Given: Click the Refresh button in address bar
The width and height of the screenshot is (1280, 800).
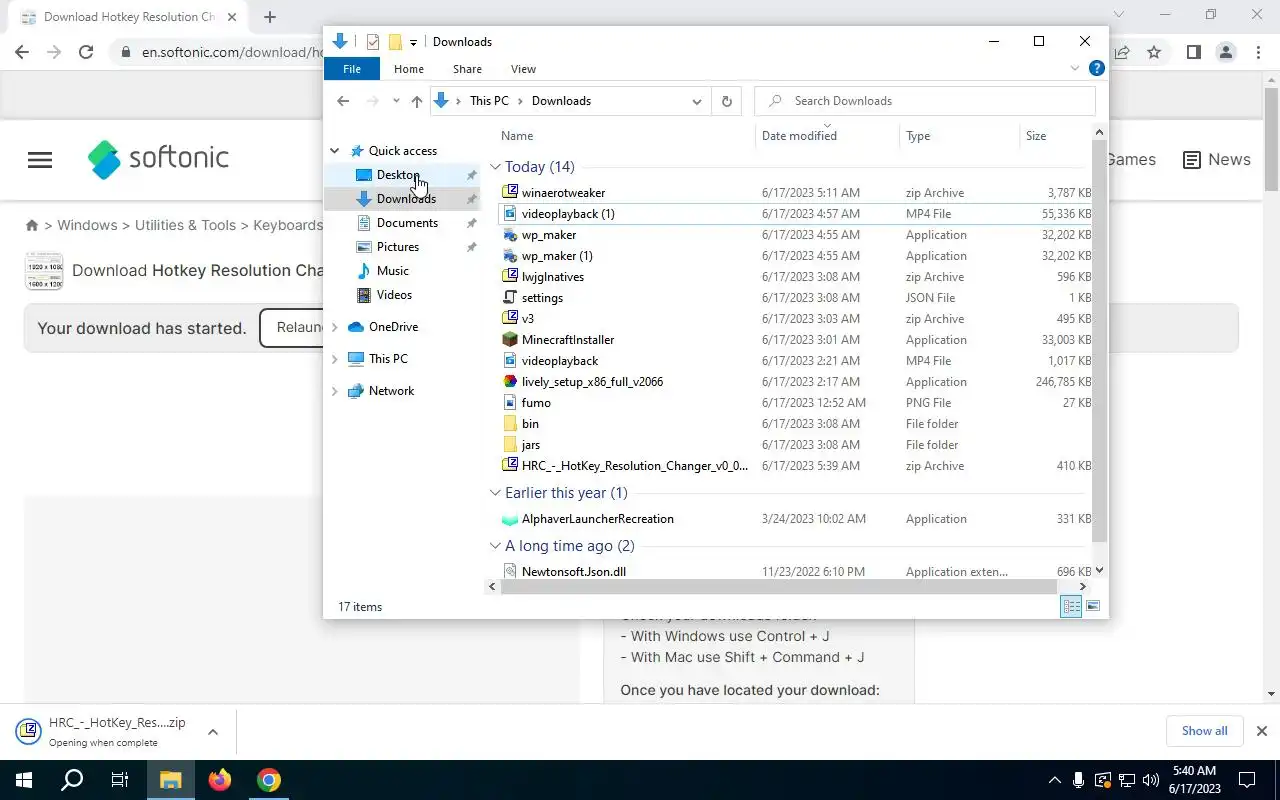Looking at the screenshot, I should tap(727, 100).
